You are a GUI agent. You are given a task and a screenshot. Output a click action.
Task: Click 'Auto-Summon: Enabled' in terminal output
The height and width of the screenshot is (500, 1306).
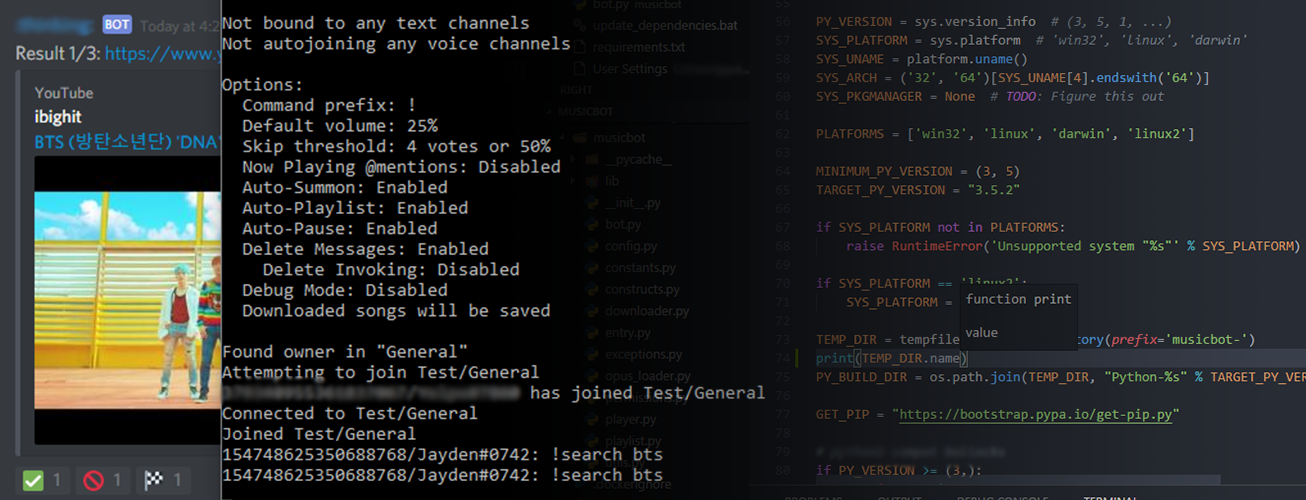345,188
